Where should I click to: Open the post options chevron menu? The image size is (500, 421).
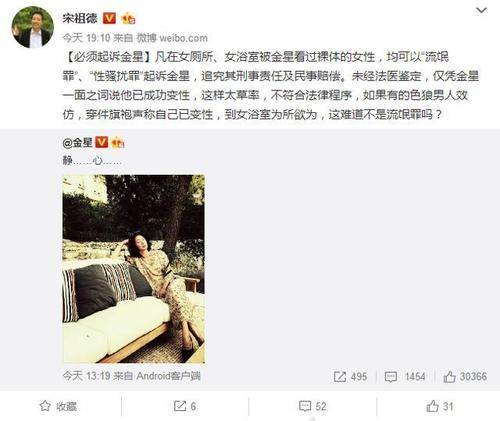tap(481, 11)
